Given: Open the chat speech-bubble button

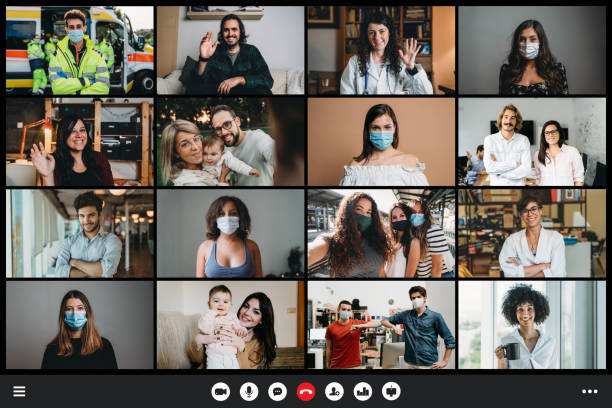Looking at the screenshot, I should coord(278,391).
